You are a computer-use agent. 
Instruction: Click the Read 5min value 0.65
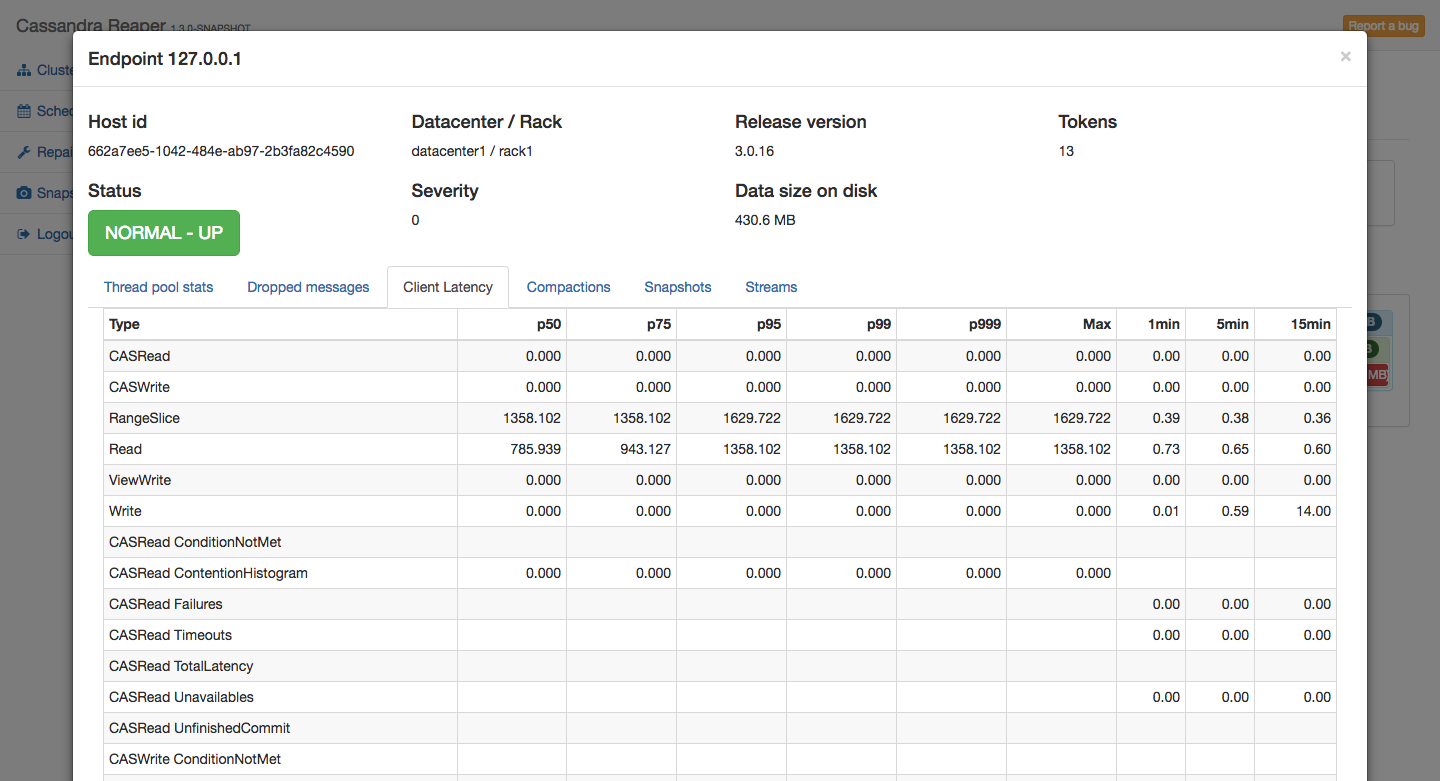(1235, 449)
